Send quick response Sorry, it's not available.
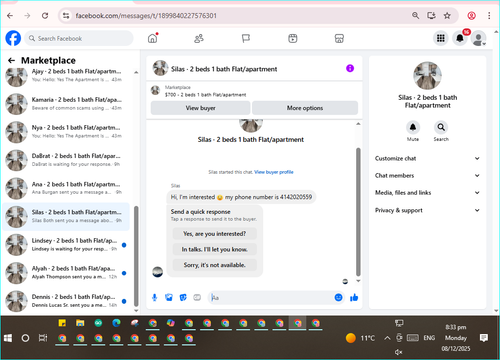The width and height of the screenshot is (500, 360). (215, 265)
